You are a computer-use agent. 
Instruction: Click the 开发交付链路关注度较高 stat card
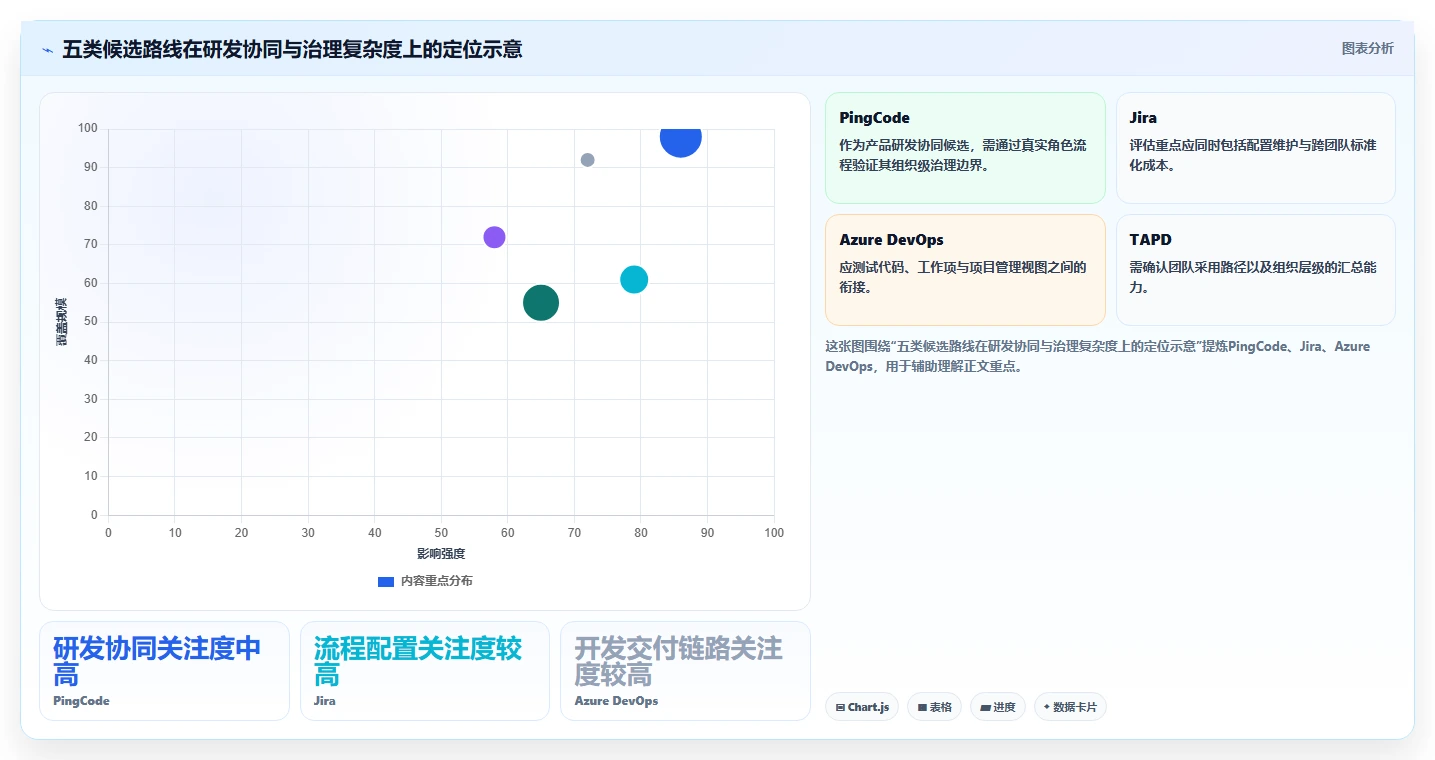(x=685, y=671)
